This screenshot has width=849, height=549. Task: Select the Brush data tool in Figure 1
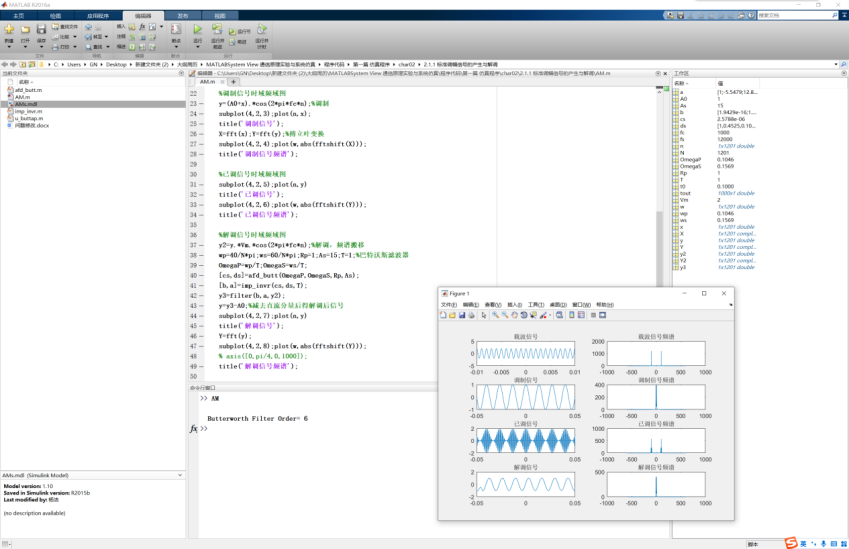pos(543,315)
